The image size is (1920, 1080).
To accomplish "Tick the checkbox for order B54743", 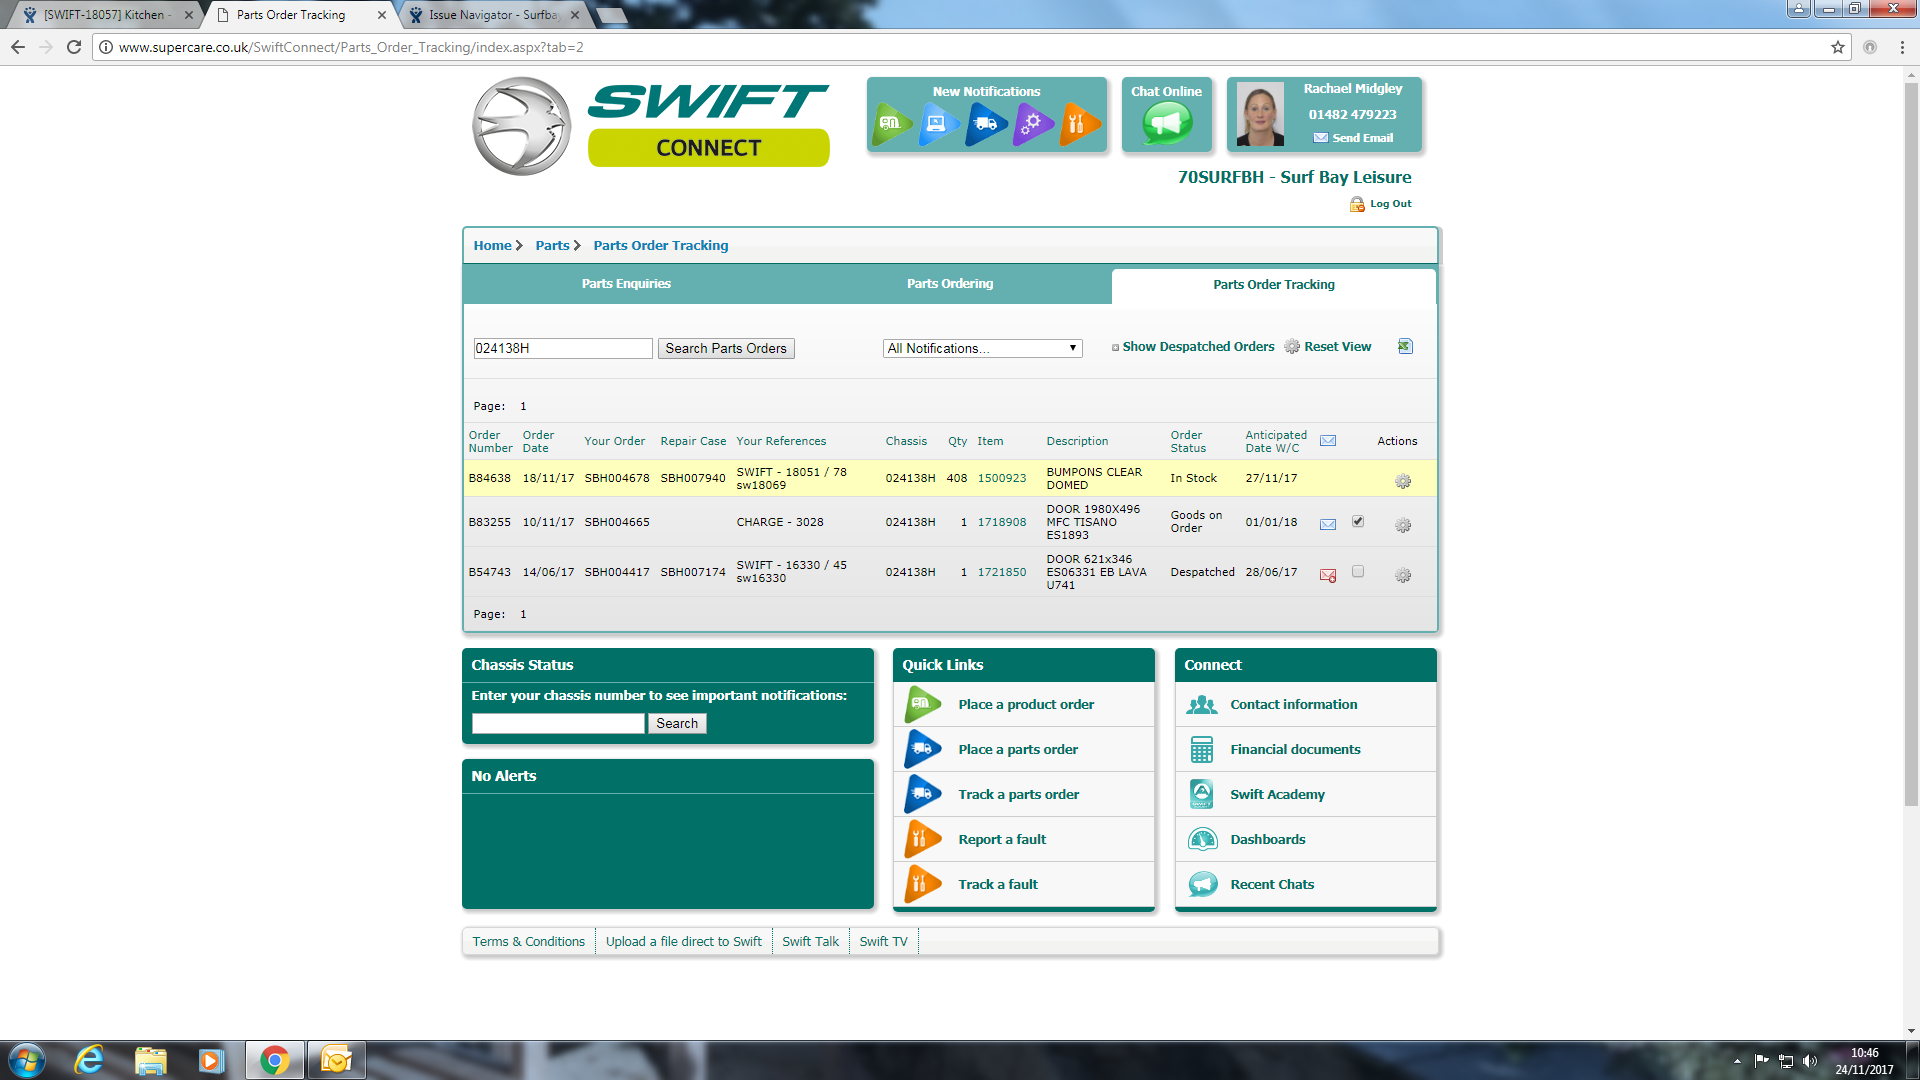I will point(1358,571).
